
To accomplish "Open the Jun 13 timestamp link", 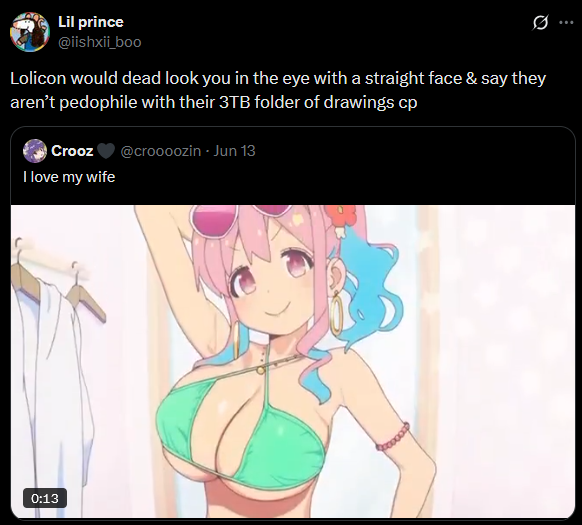I will pyautogui.click(x=235, y=151).
